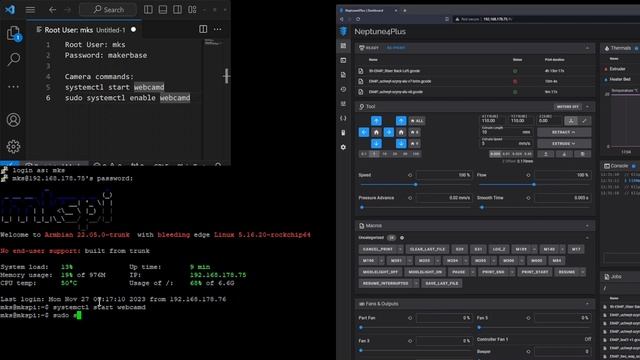
Task: Reset the Speed factor icon
Action: click(410, 175)
